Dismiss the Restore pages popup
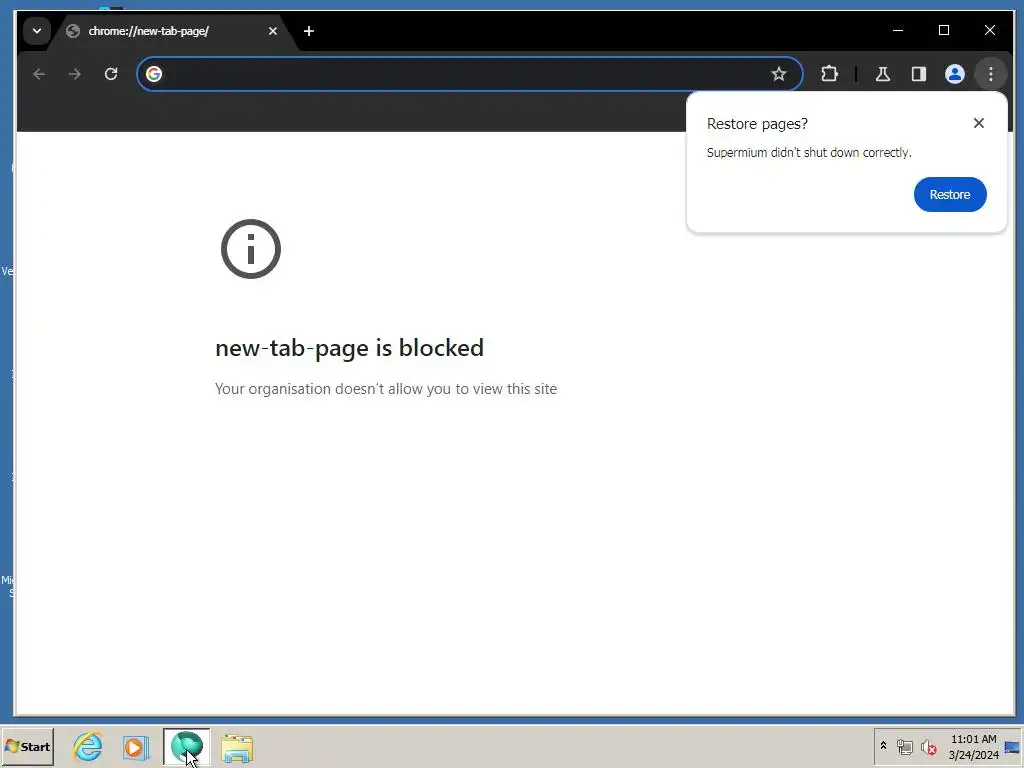The width and height of the screenshot is (1024, 768). 978,123
